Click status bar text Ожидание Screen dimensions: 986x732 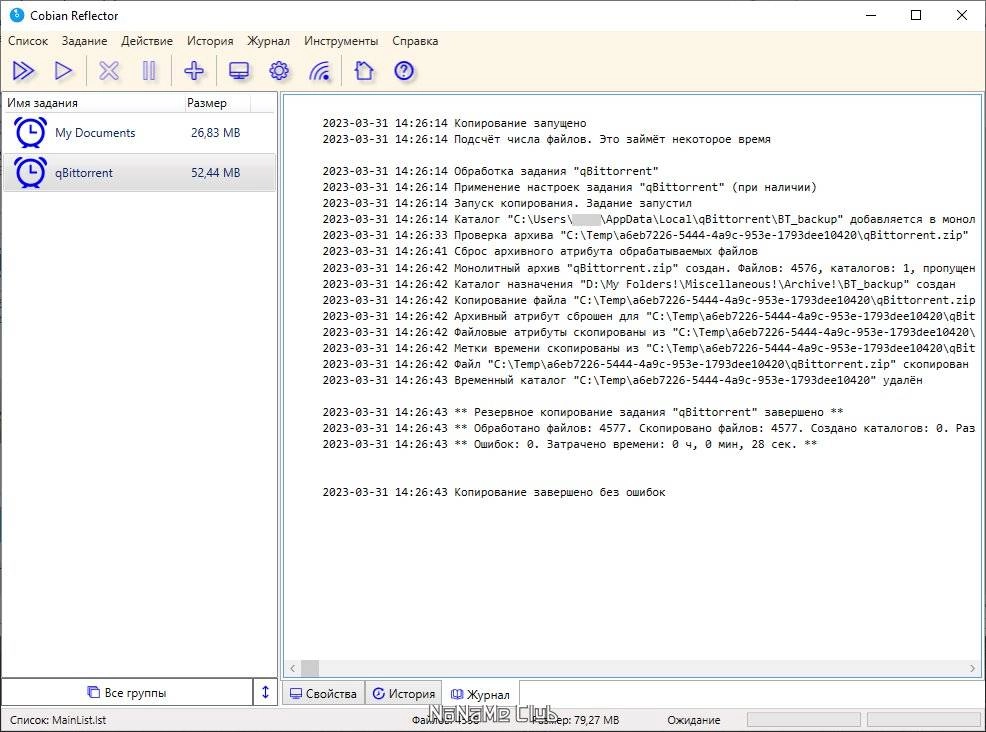(694, 720)
